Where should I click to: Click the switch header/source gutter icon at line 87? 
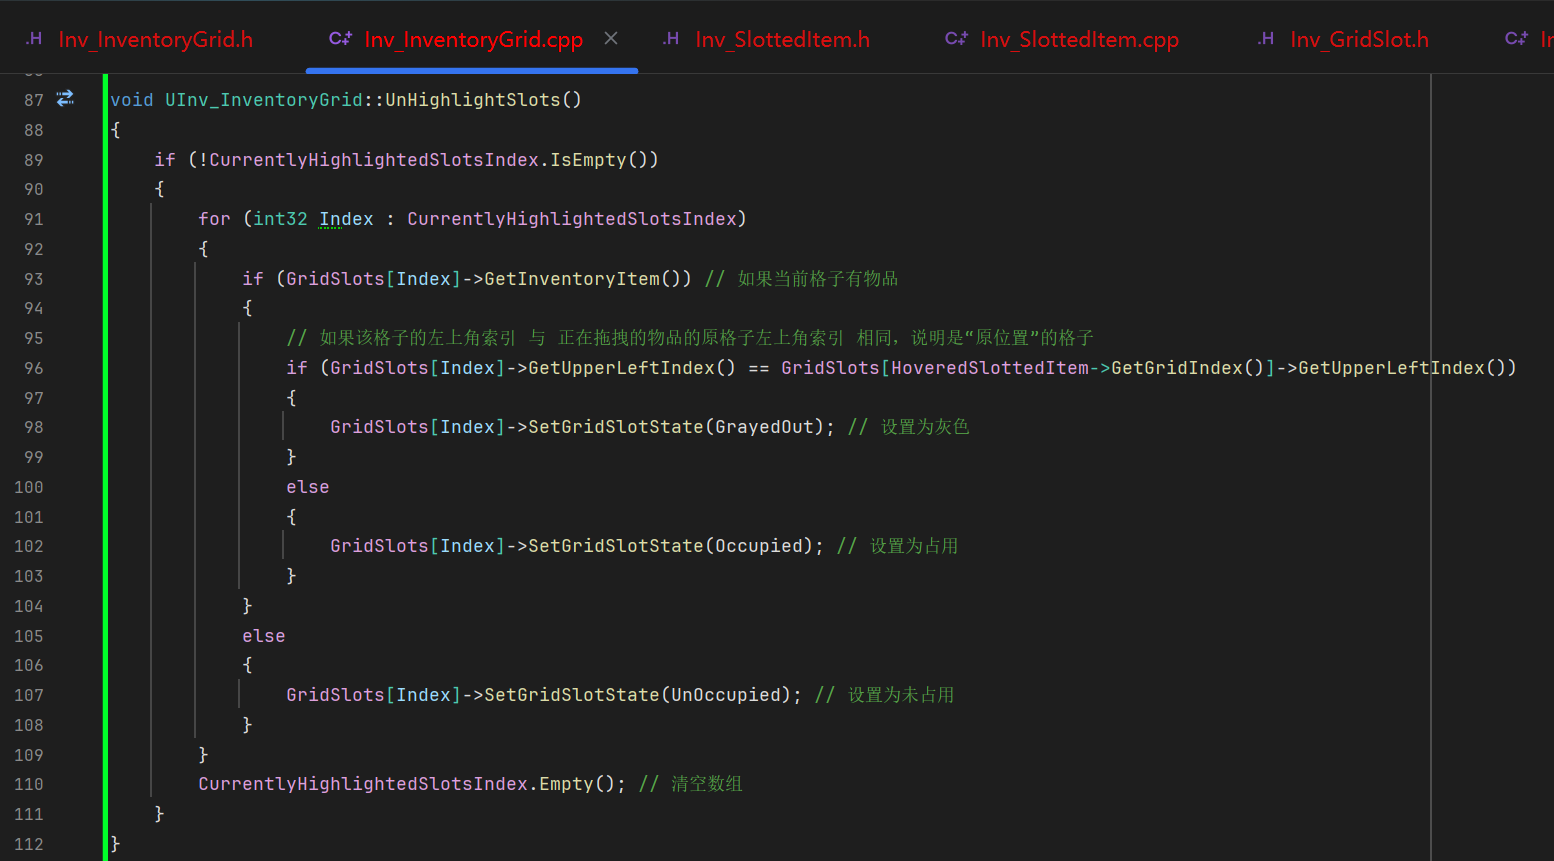[x=65, y=98]
